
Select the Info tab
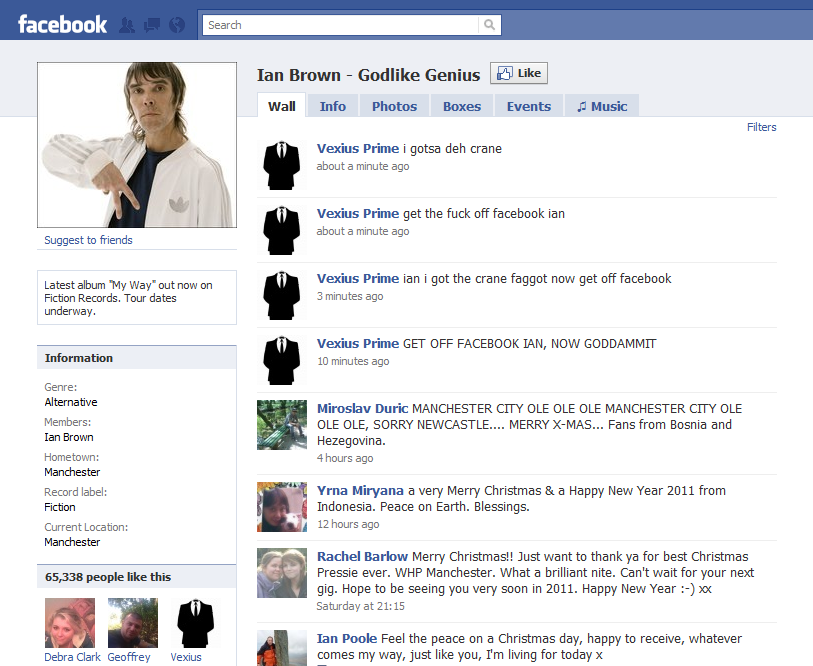point(332,105)
